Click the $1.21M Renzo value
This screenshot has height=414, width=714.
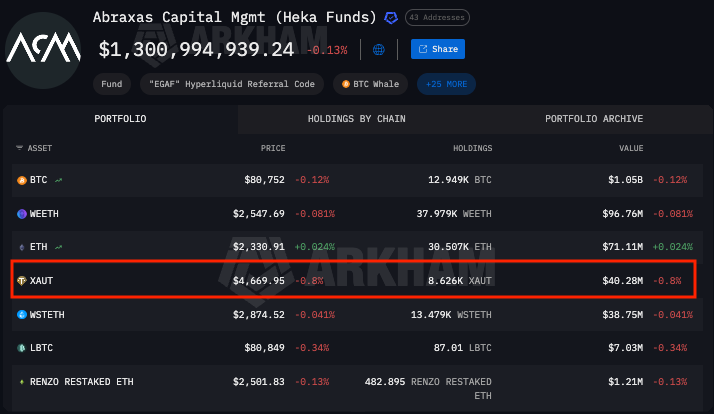(x=625, y=382)
